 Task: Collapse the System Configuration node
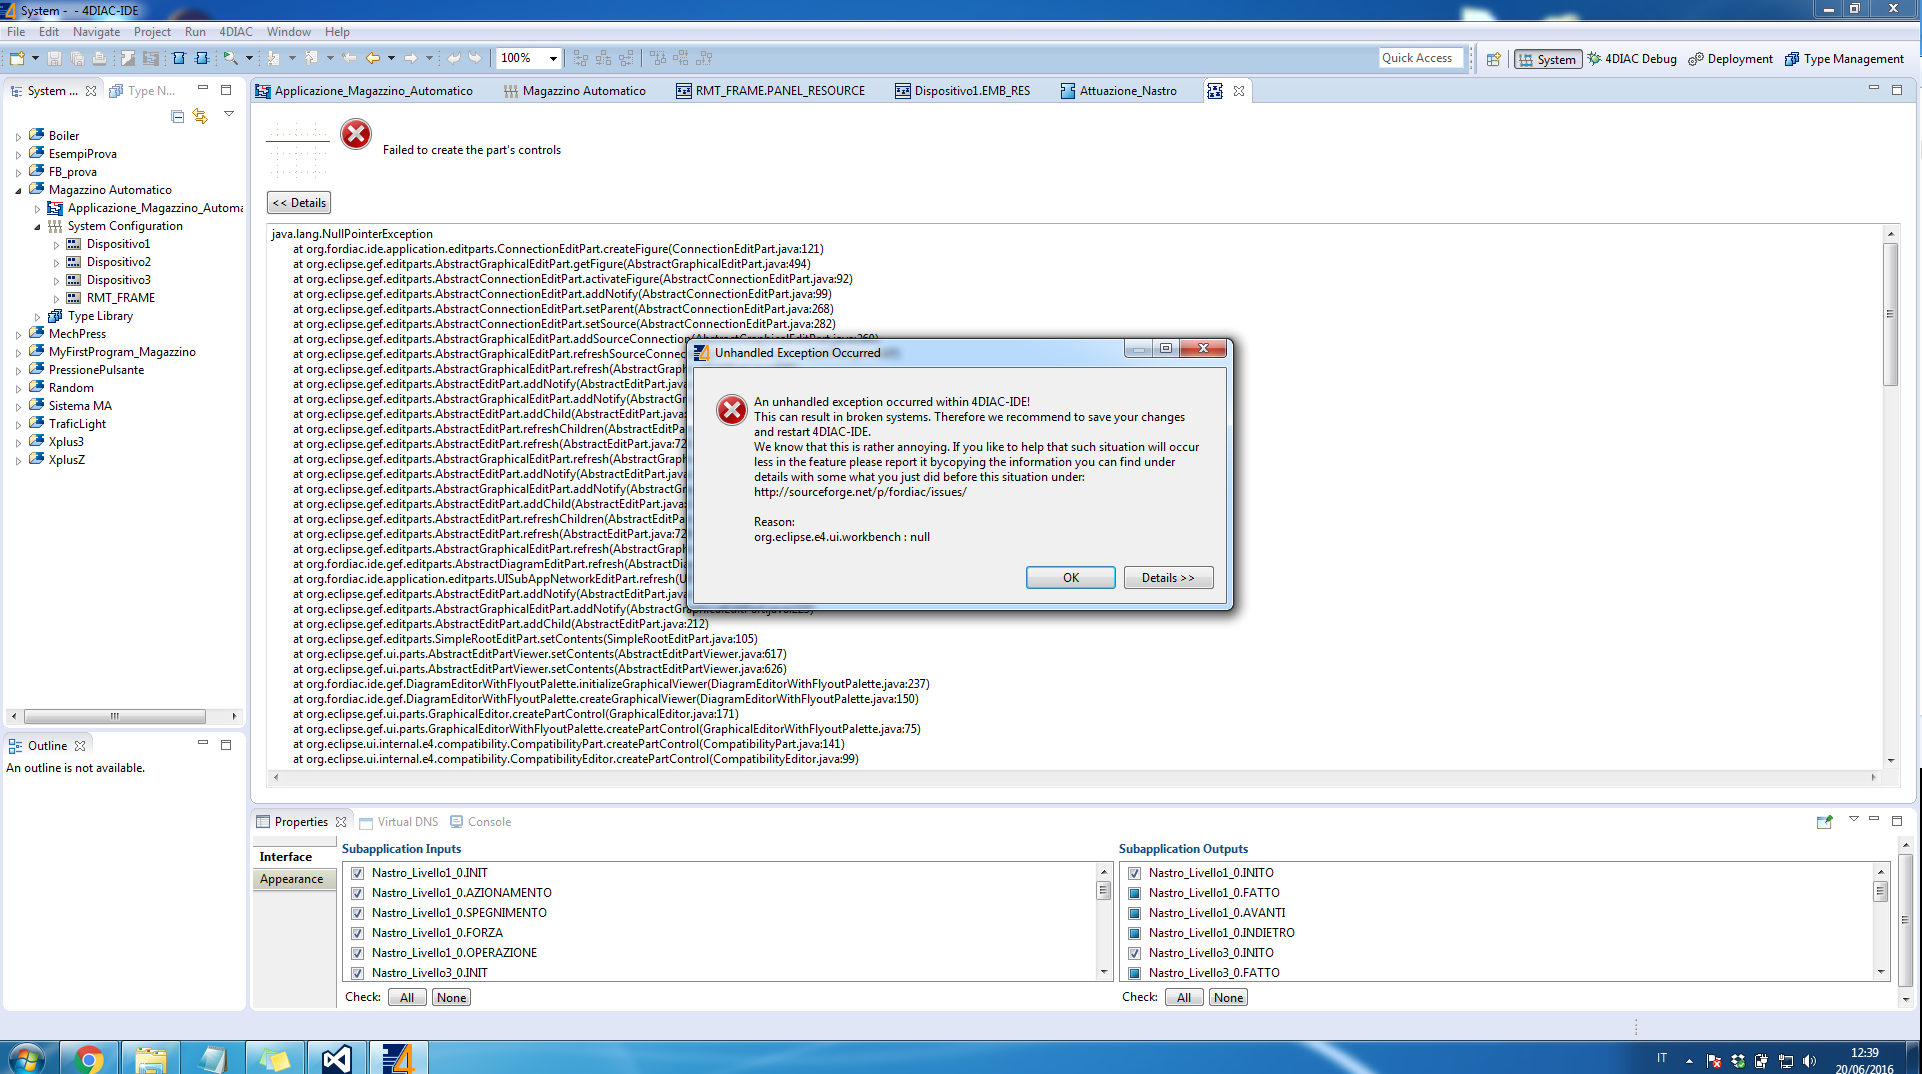tap(37, 226)
